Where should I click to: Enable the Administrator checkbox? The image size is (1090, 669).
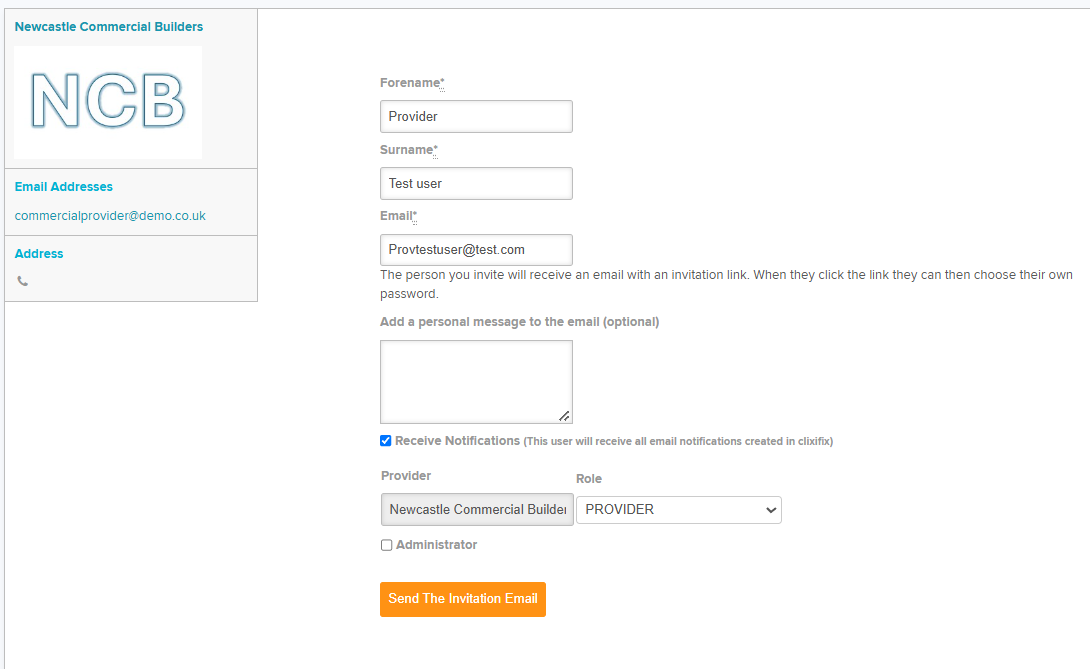[x=387, y=545]
